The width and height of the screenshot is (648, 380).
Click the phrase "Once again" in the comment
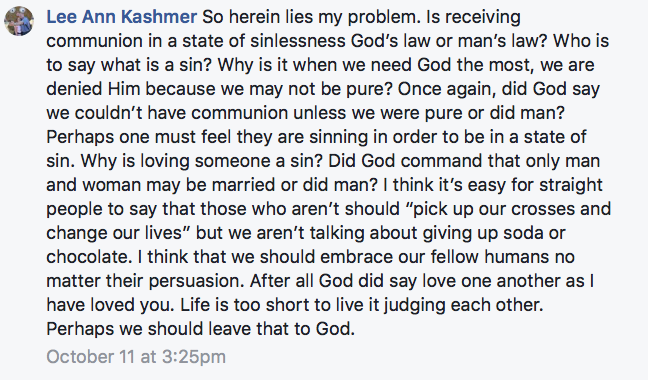[x=446, y=89]
